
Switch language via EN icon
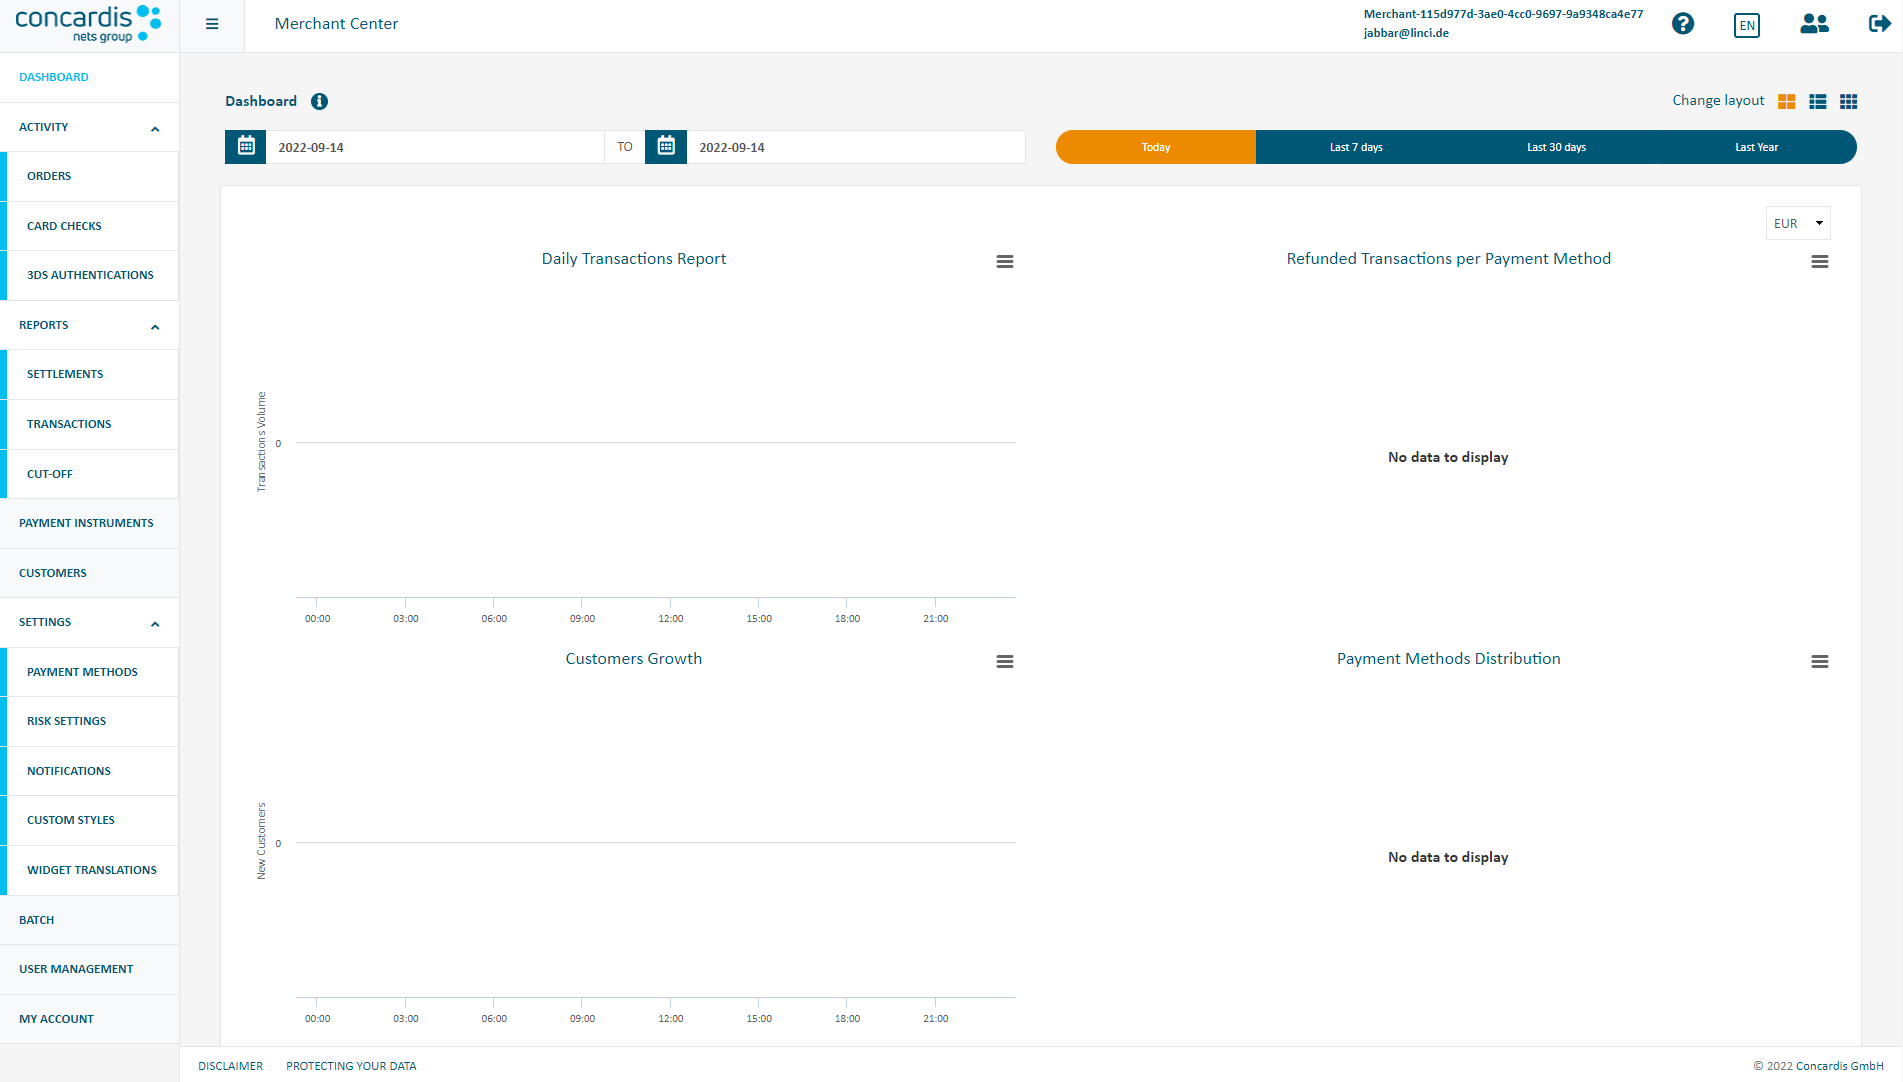coord(1747,26)
